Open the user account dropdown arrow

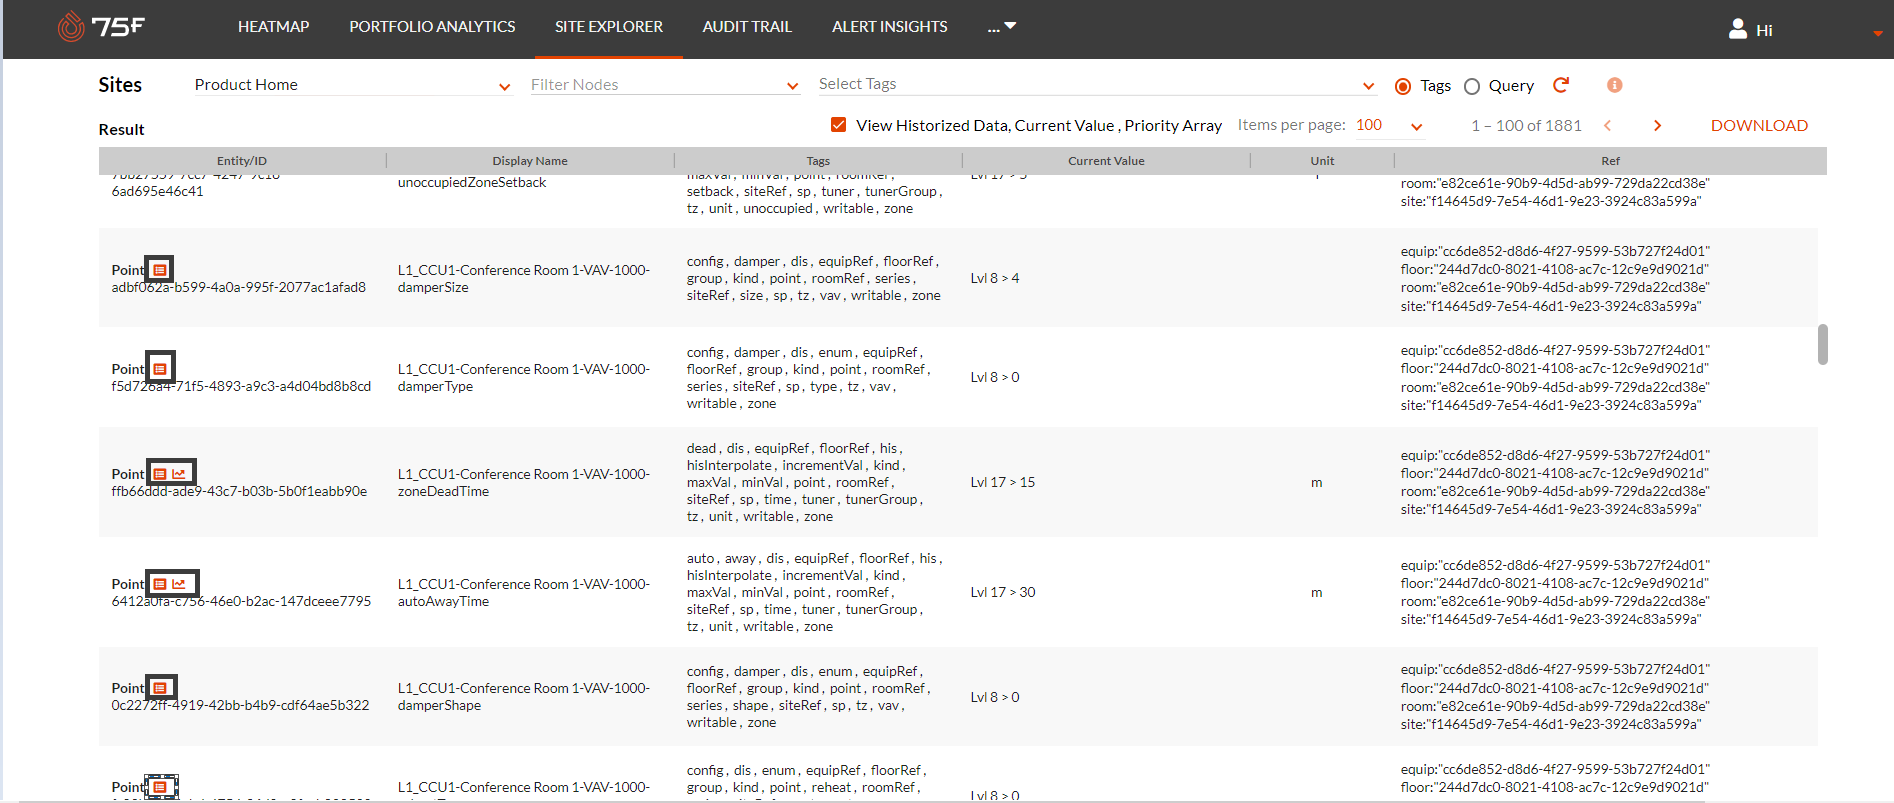point(1878,33)
